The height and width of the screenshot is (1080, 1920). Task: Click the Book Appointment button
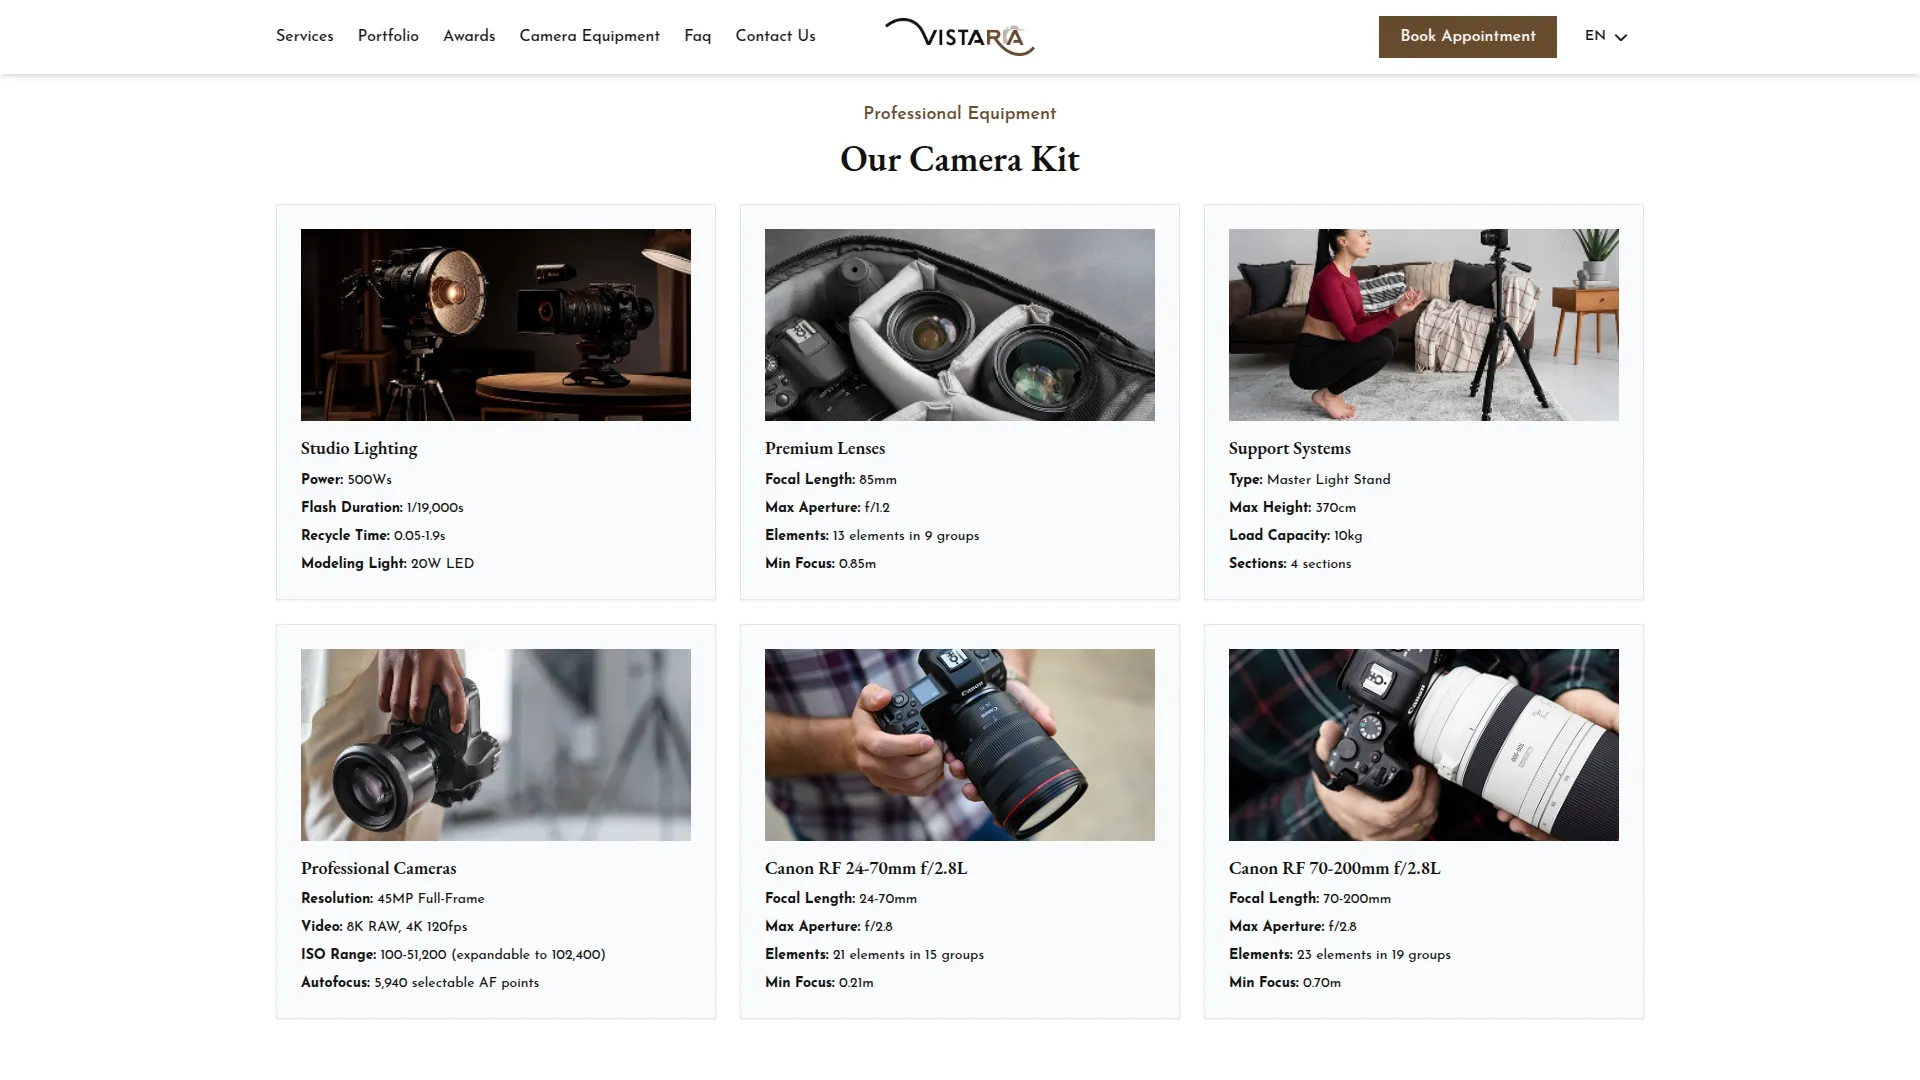(x=1467, y=36)
